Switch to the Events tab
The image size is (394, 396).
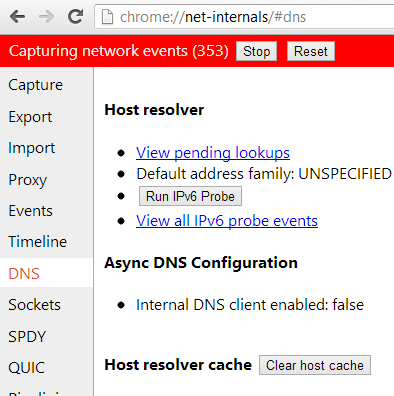[31, 211]
